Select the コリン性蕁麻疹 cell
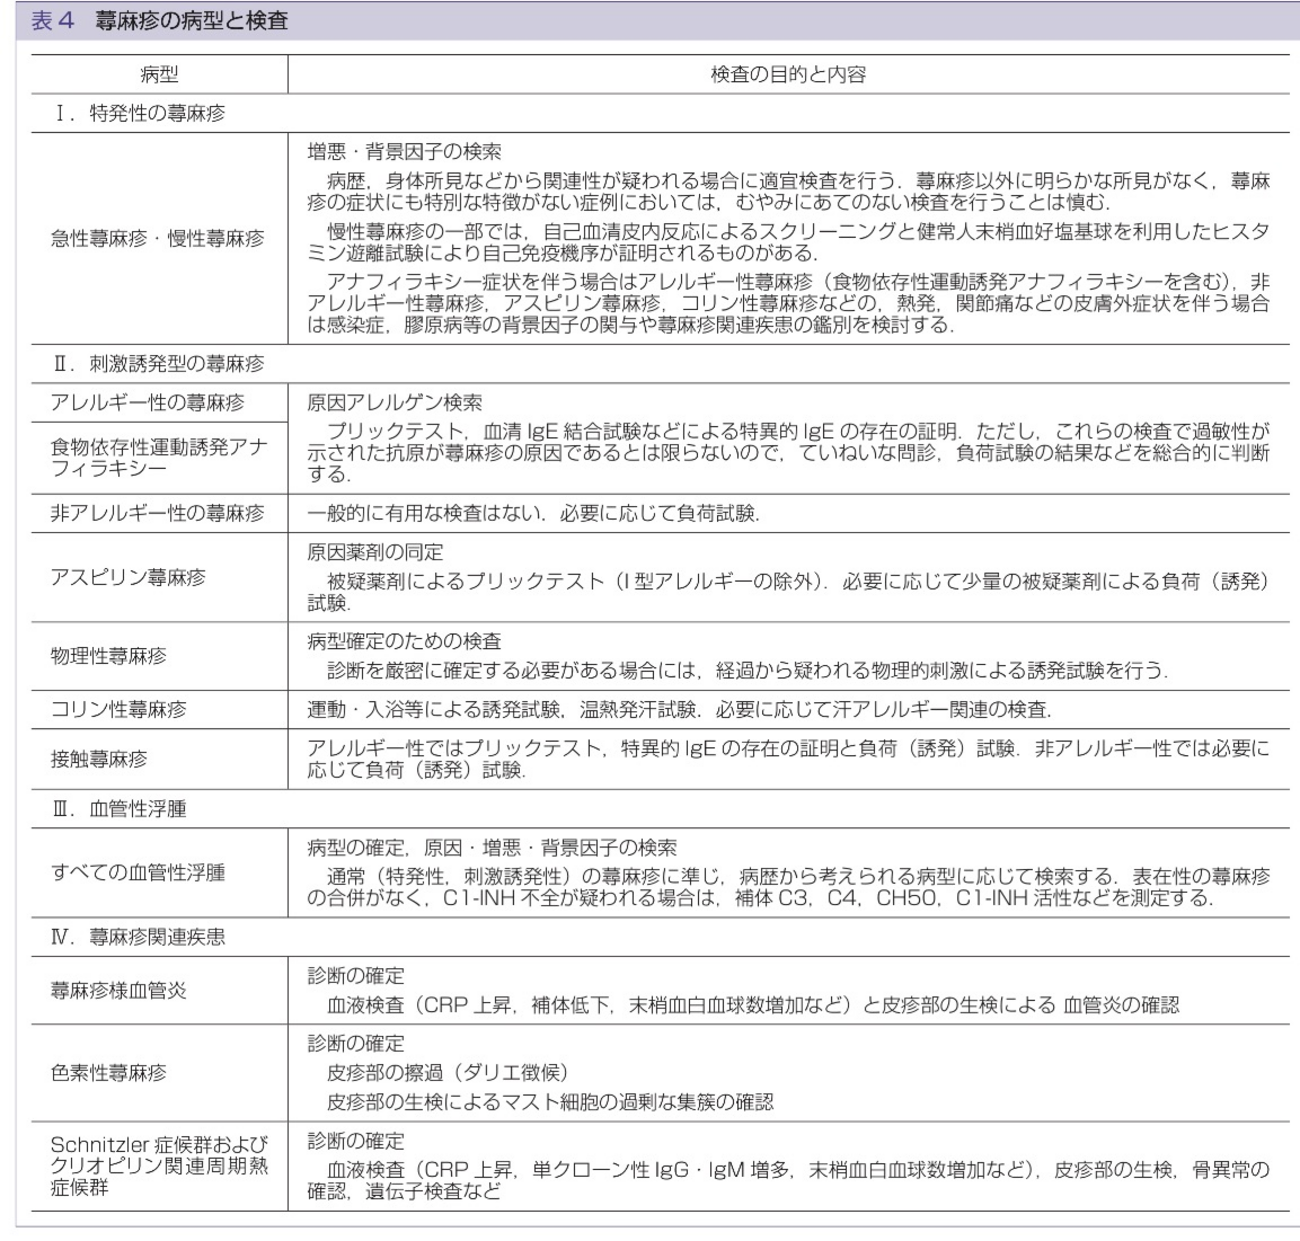 click(119, 710)
